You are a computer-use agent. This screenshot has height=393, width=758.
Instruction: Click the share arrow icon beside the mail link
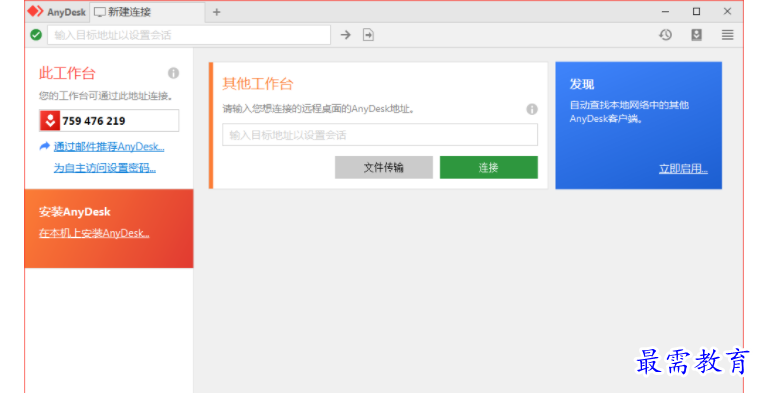44,146
